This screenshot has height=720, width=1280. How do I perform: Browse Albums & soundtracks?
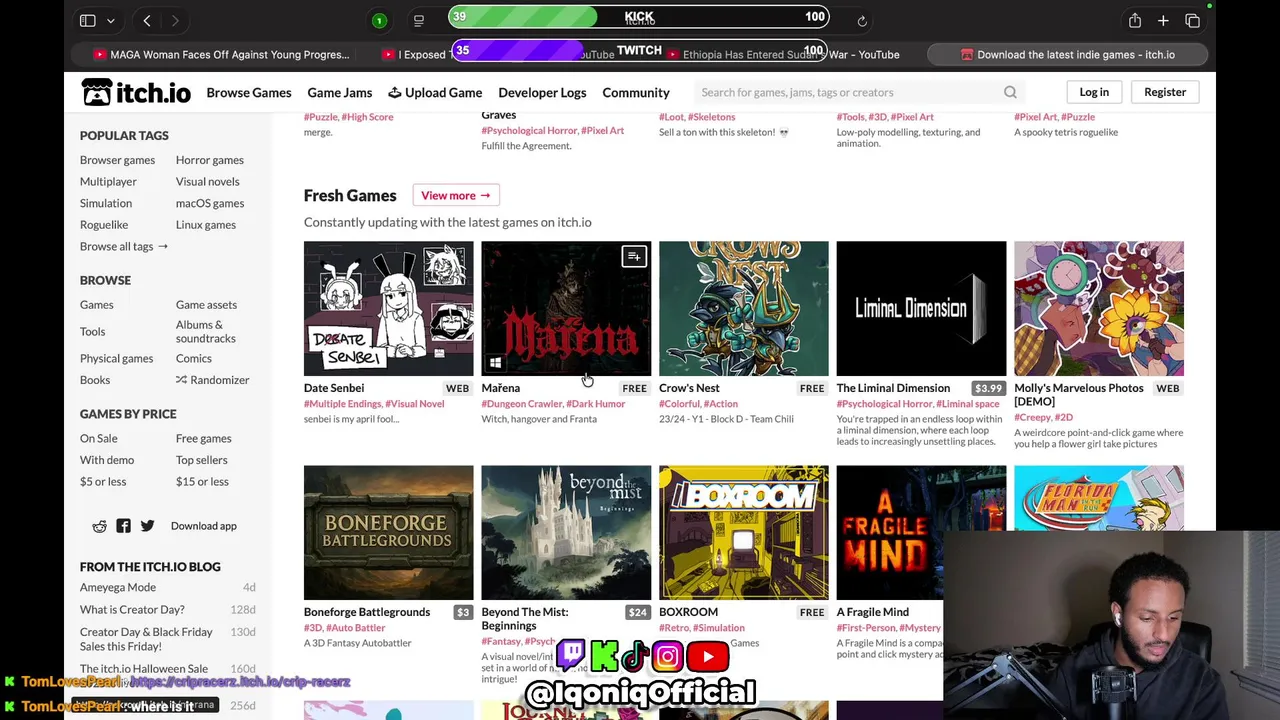point(206,331)
